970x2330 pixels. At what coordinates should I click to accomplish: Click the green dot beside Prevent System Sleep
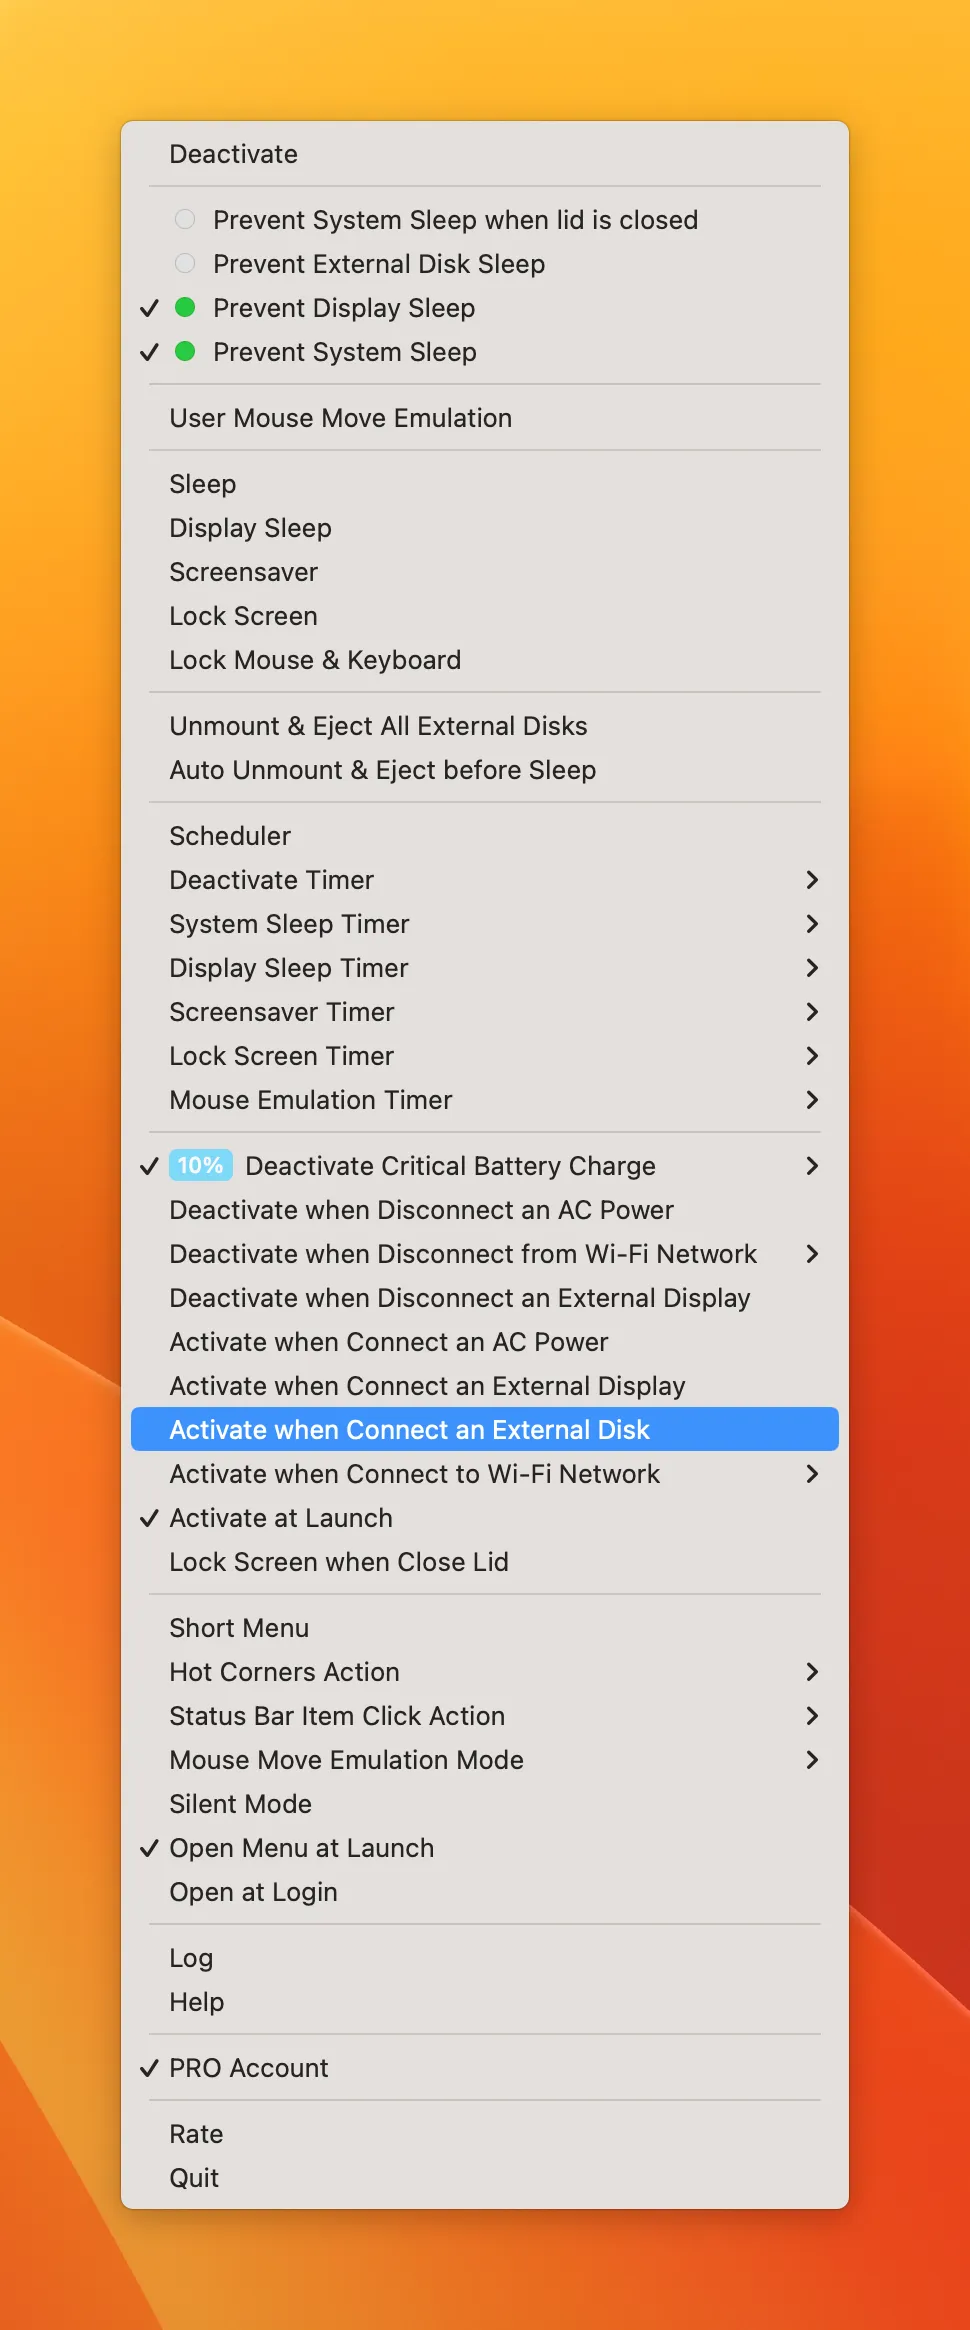pos(185,352)
